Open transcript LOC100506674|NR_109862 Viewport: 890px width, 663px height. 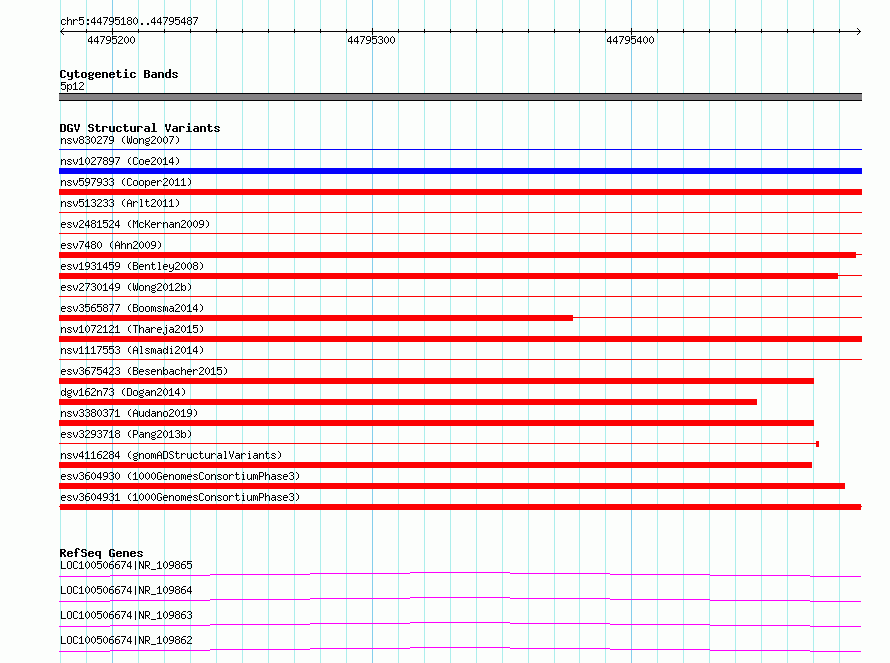coord(126,640)
